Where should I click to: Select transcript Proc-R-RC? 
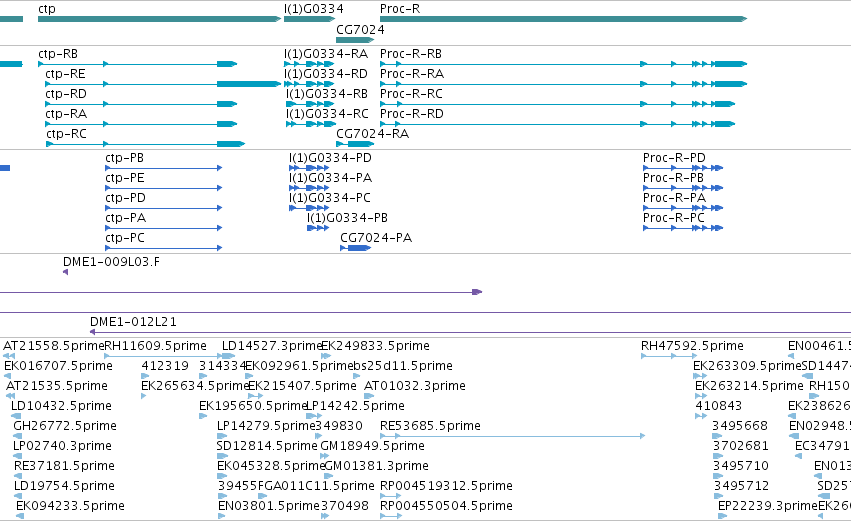[411, 94]
